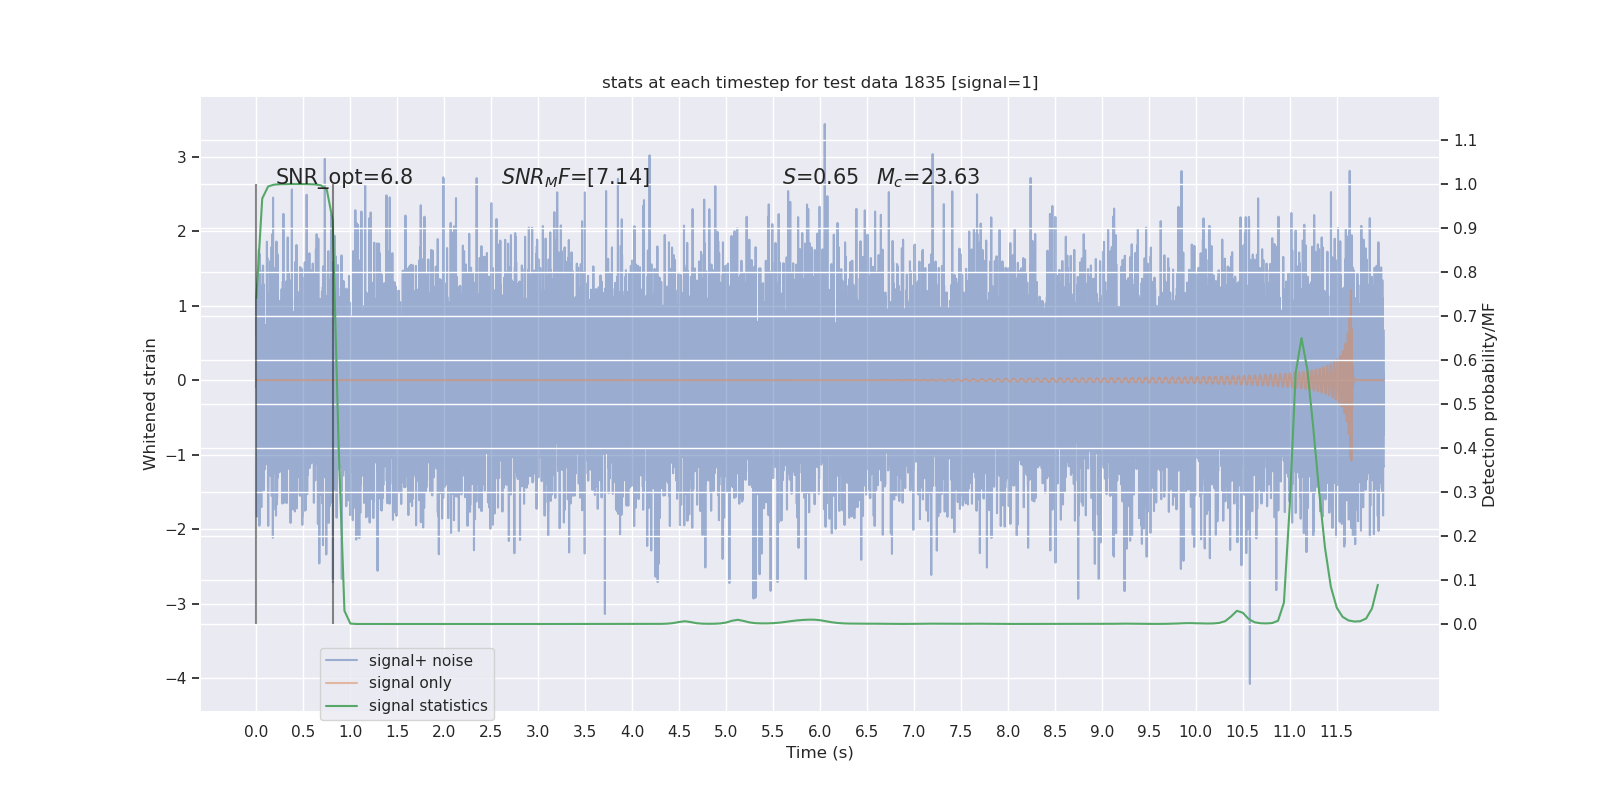Click x-axis tick label 0.5
The height and width of the screenshot is (800, 1600).
pyautogui.click(x=303, y=732)
